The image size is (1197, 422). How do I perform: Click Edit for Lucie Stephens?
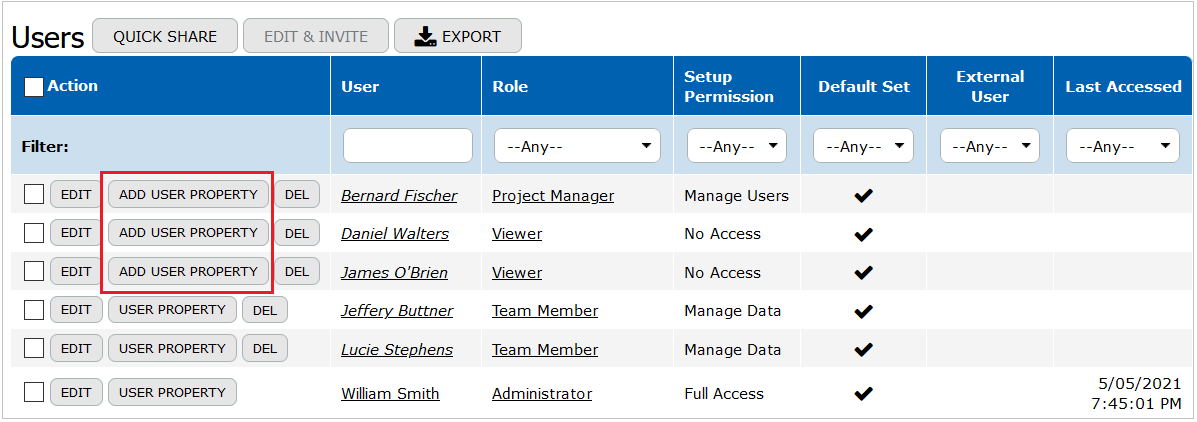click(76, 348)
